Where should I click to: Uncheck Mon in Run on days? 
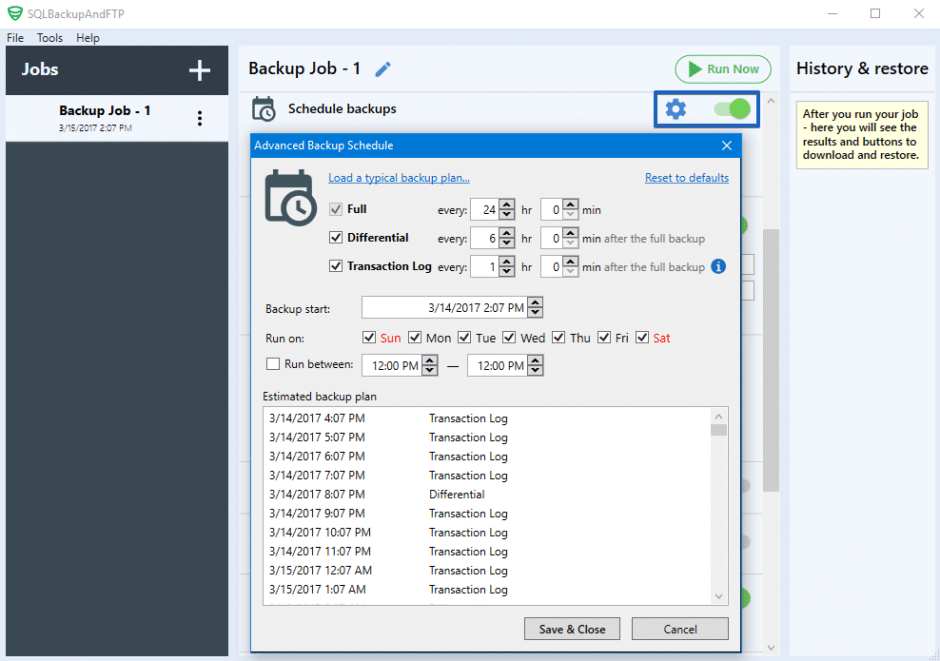[414, 337]
